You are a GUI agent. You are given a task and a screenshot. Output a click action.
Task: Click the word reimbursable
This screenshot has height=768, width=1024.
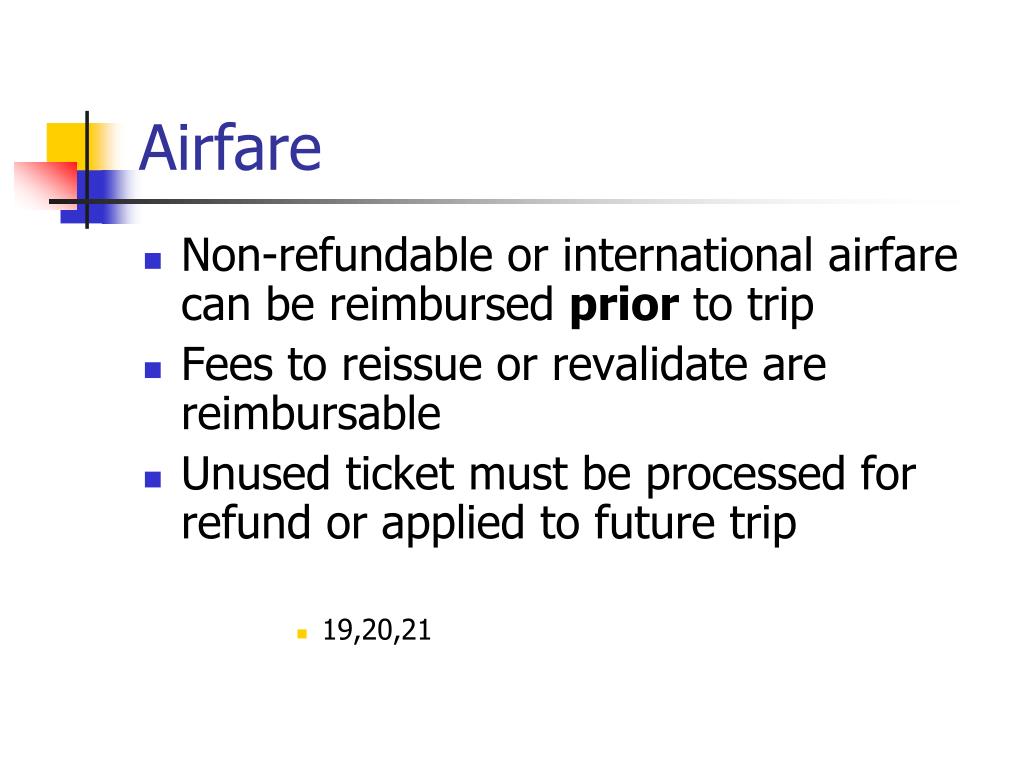pos(311,414)
